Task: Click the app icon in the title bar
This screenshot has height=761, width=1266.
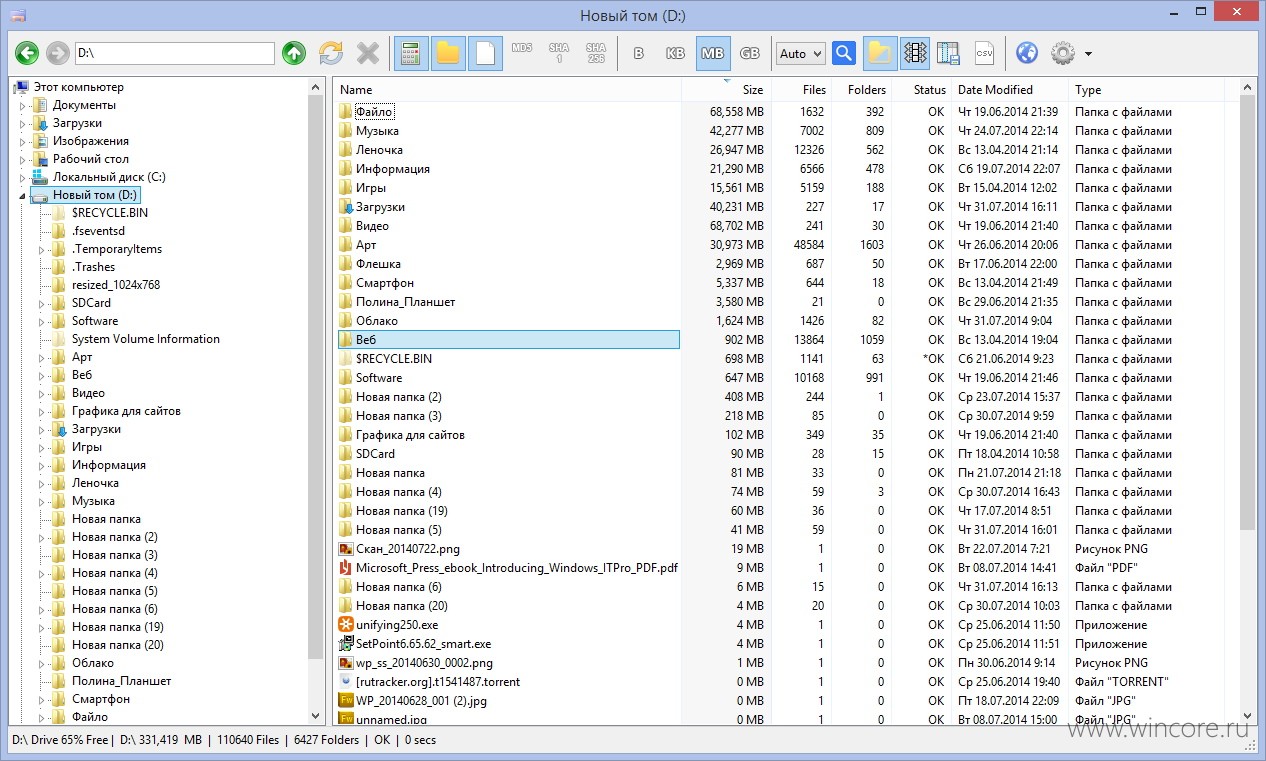Action: point(17,15)
